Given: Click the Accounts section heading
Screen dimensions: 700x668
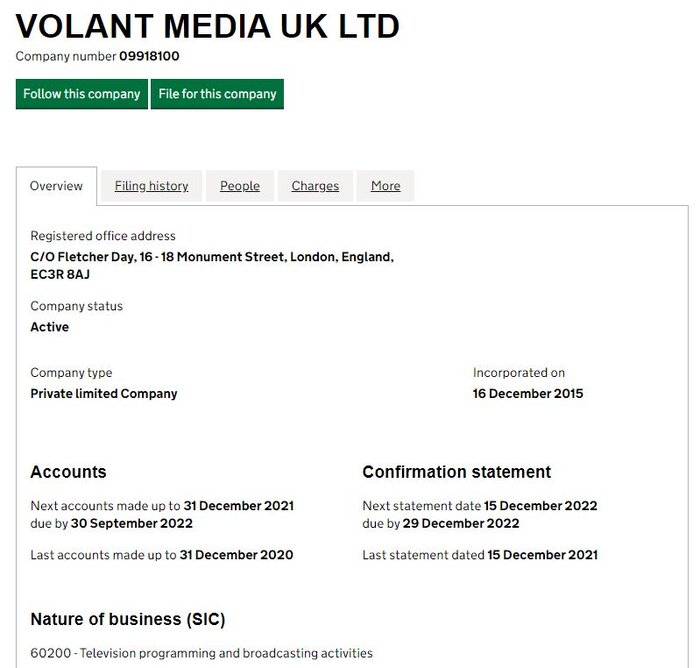Looking at the screenshot, I should coord(68,472).
